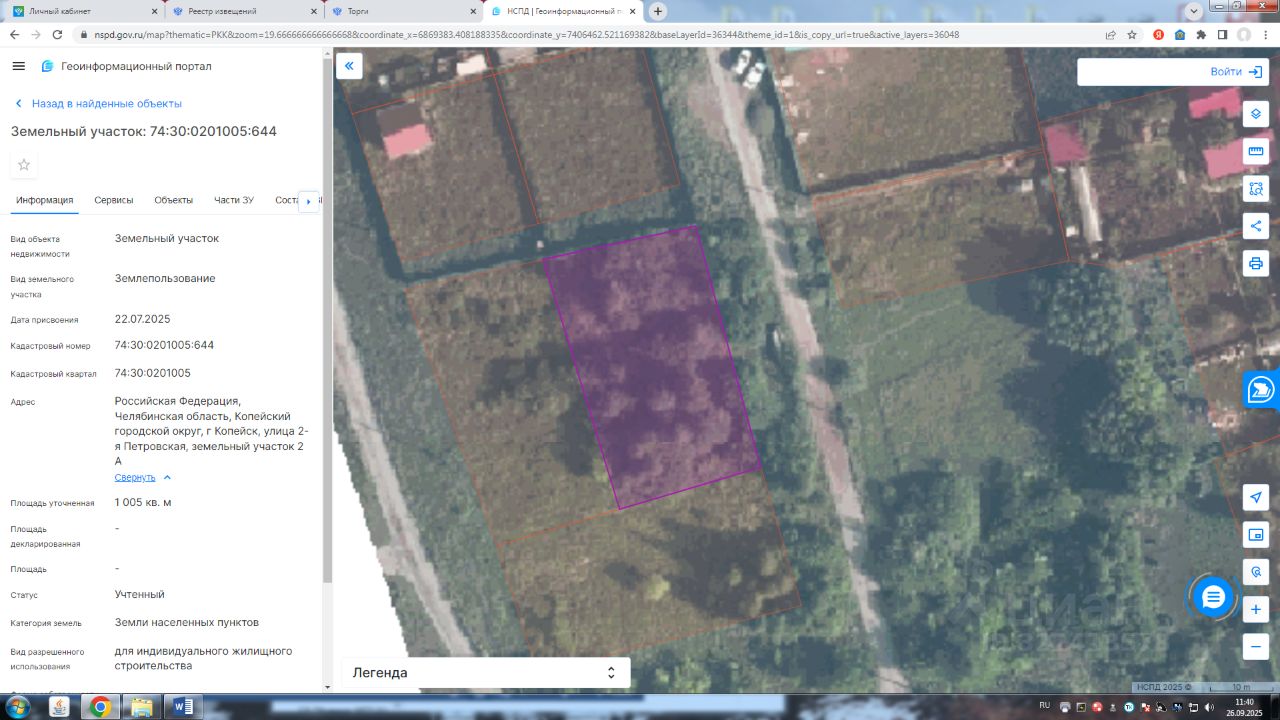1280x720 pixels.
Task: Click the side panel vertical scrollbar
Action: pos(327,320)
